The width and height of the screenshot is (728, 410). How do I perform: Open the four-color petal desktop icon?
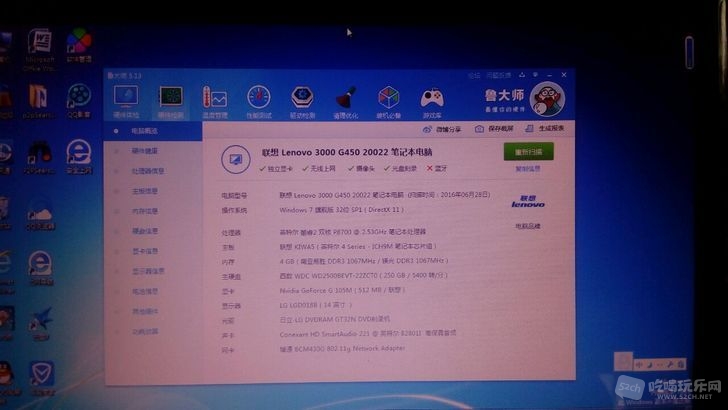coord(79,46)
